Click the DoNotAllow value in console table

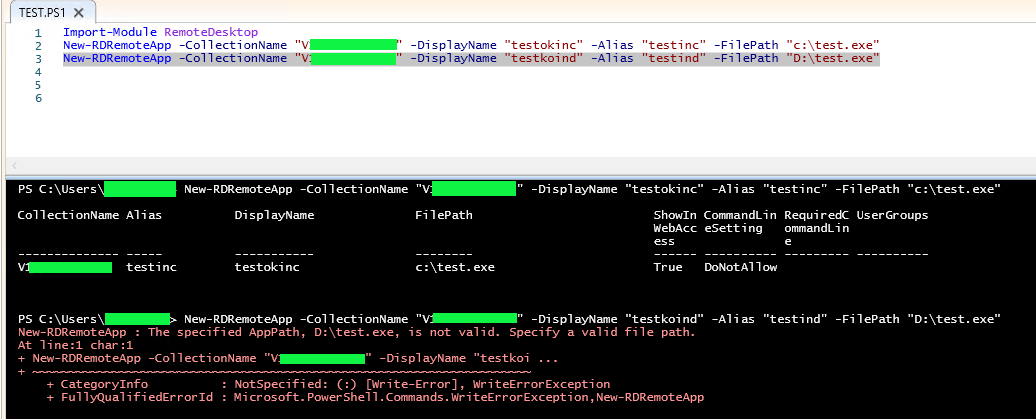pos(741,268)
